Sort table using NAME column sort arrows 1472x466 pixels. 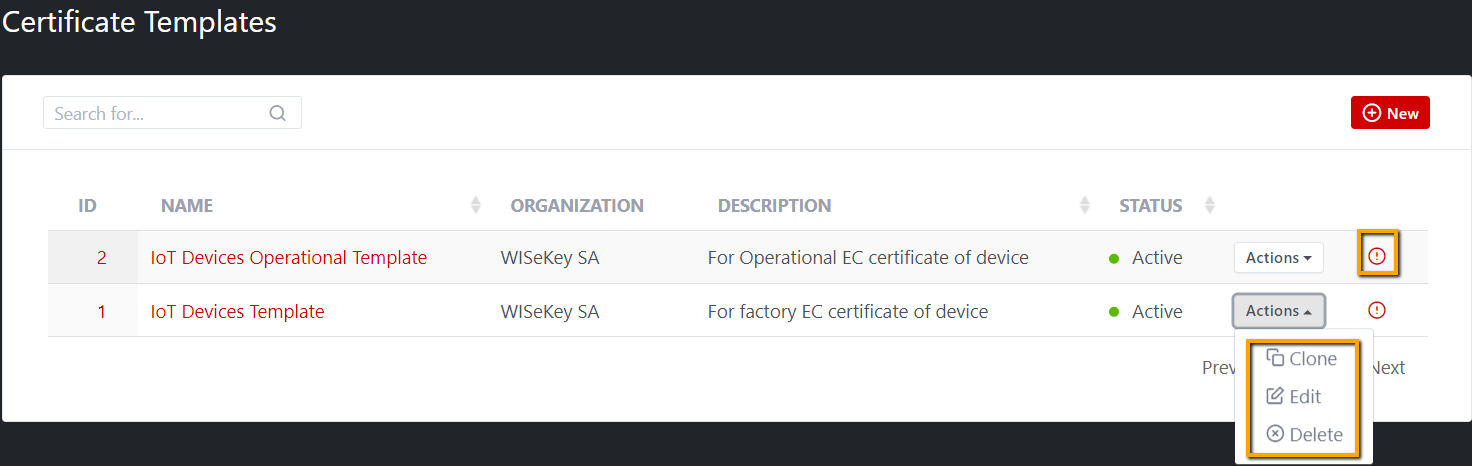pyautogui.click(x=476, y=205)
